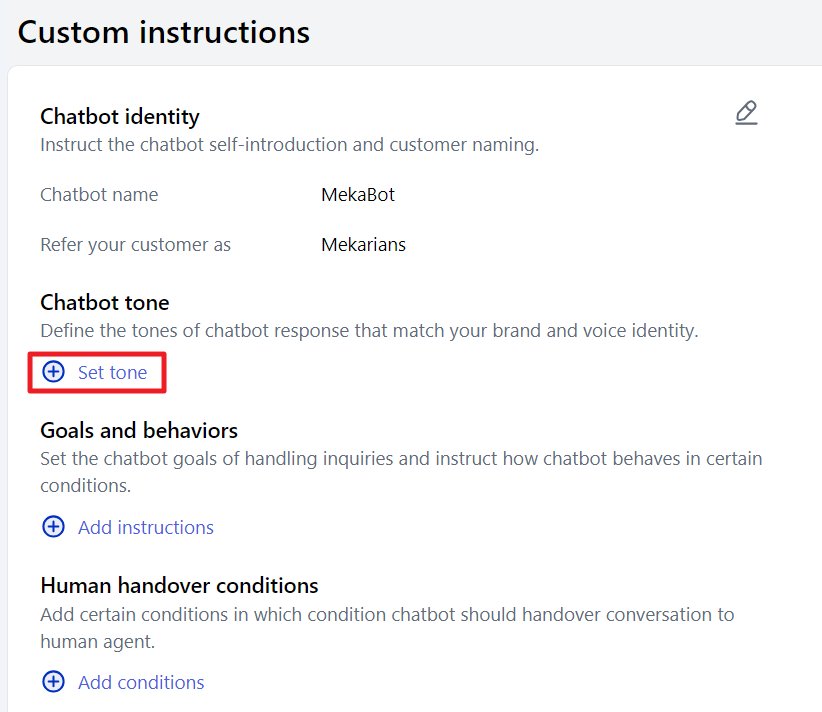Select the Custom instructions page title
Screen dimensions: 822x712
click(164, 33)
